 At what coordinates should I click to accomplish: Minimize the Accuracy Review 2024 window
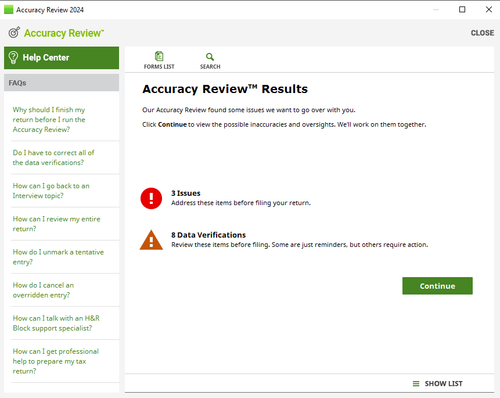click(436, 10)
